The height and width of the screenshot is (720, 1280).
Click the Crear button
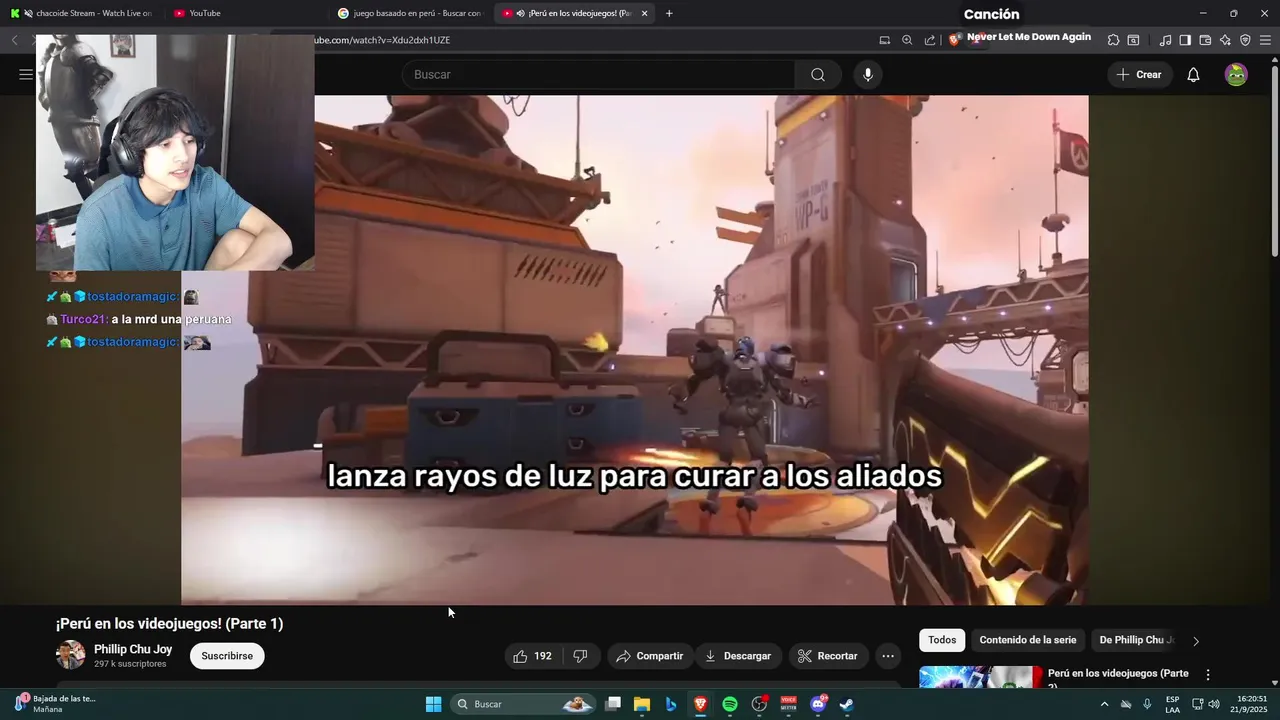click(x=1139, y=75)
